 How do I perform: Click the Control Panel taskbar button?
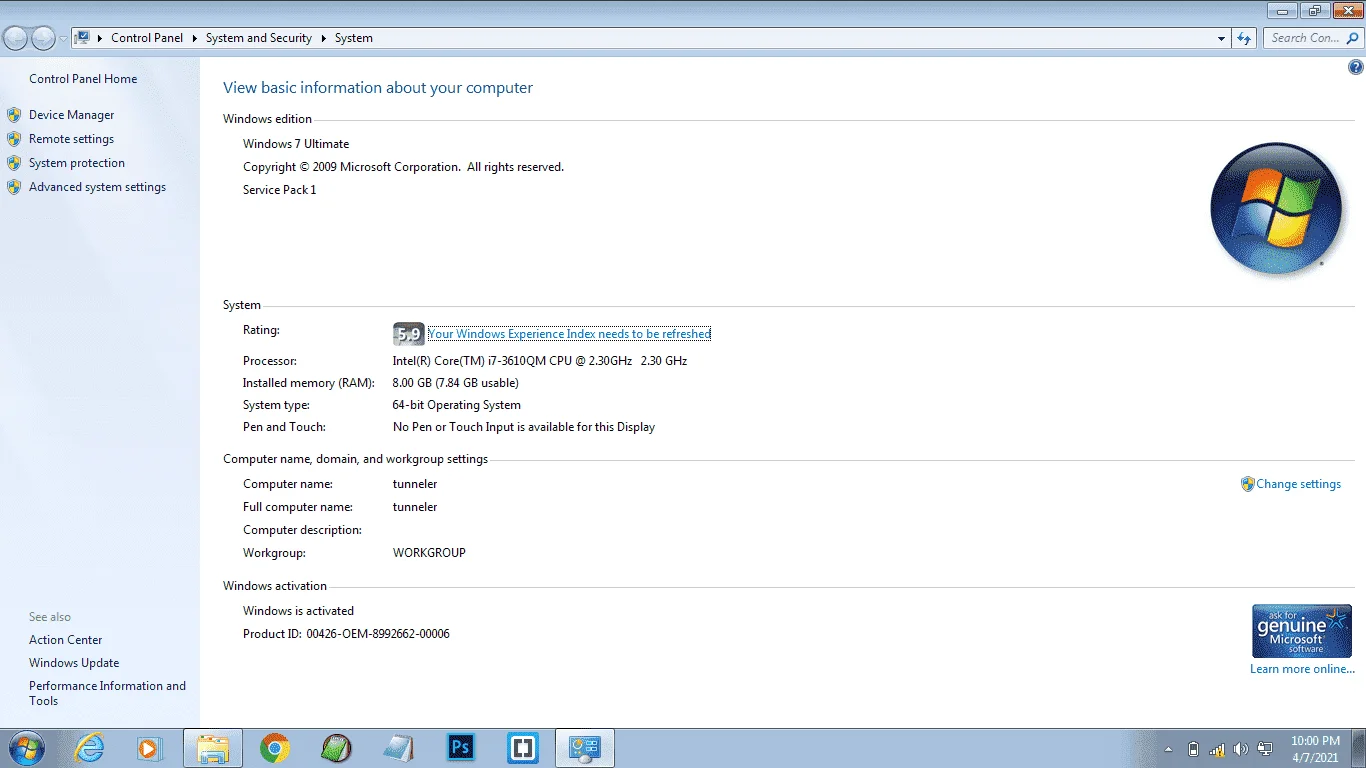585,748
